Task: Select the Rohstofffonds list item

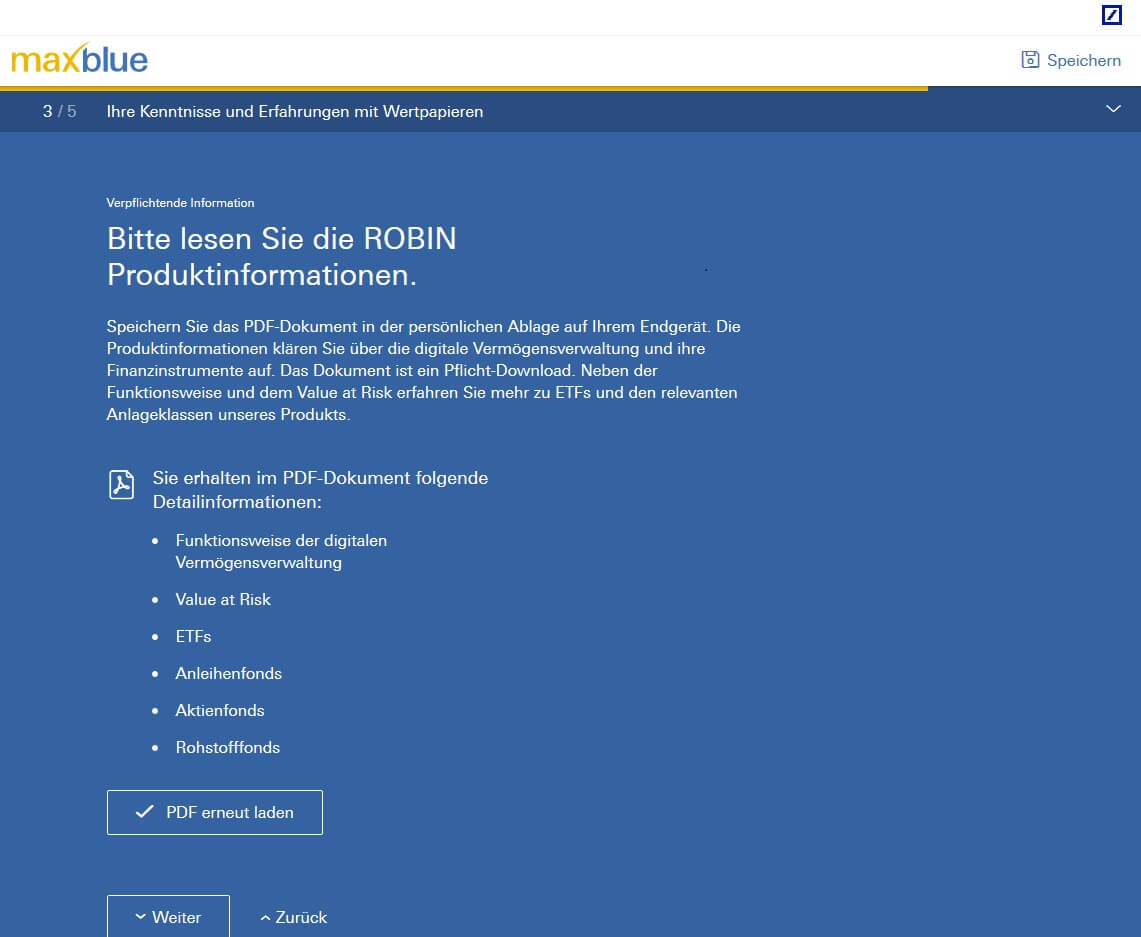Action: coord(228,748)
